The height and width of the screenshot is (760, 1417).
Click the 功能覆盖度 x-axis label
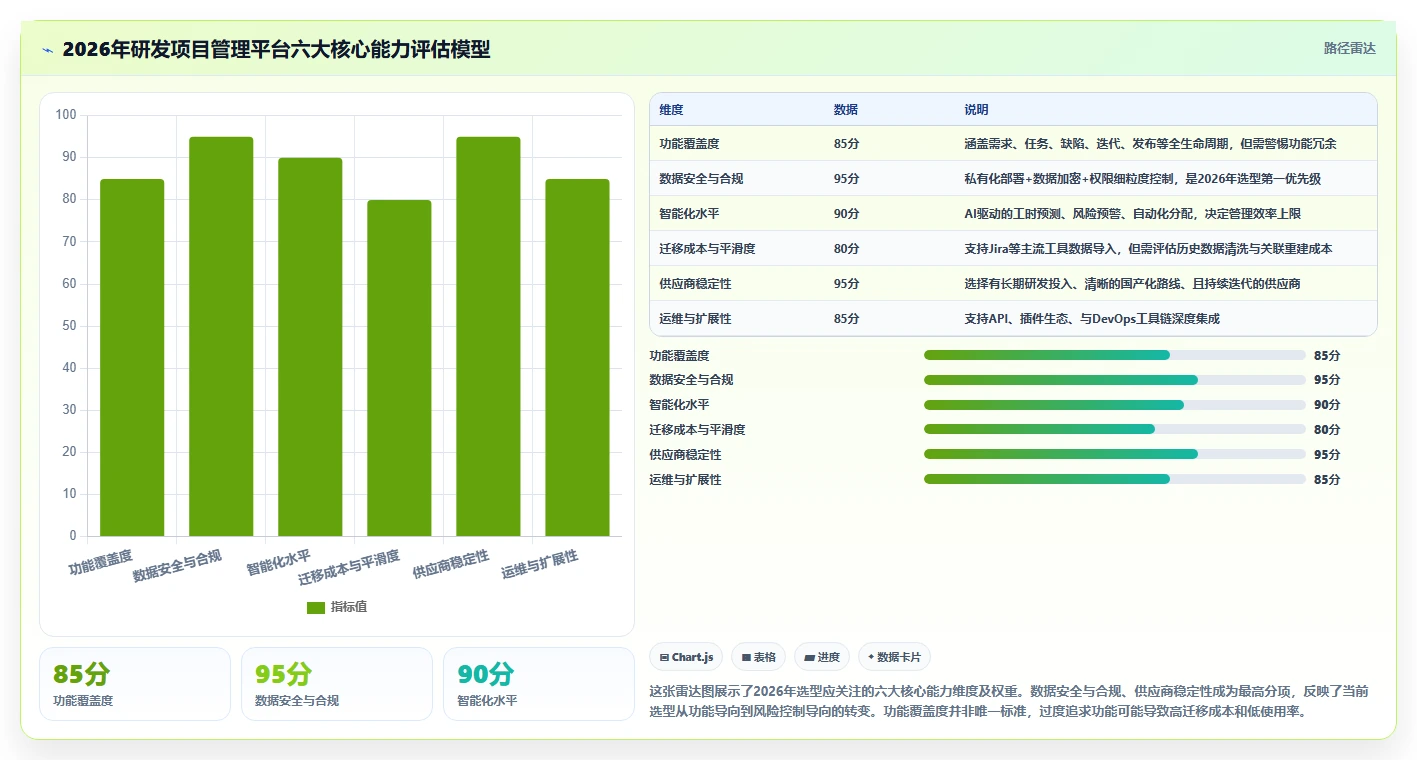tap(100, 561)
